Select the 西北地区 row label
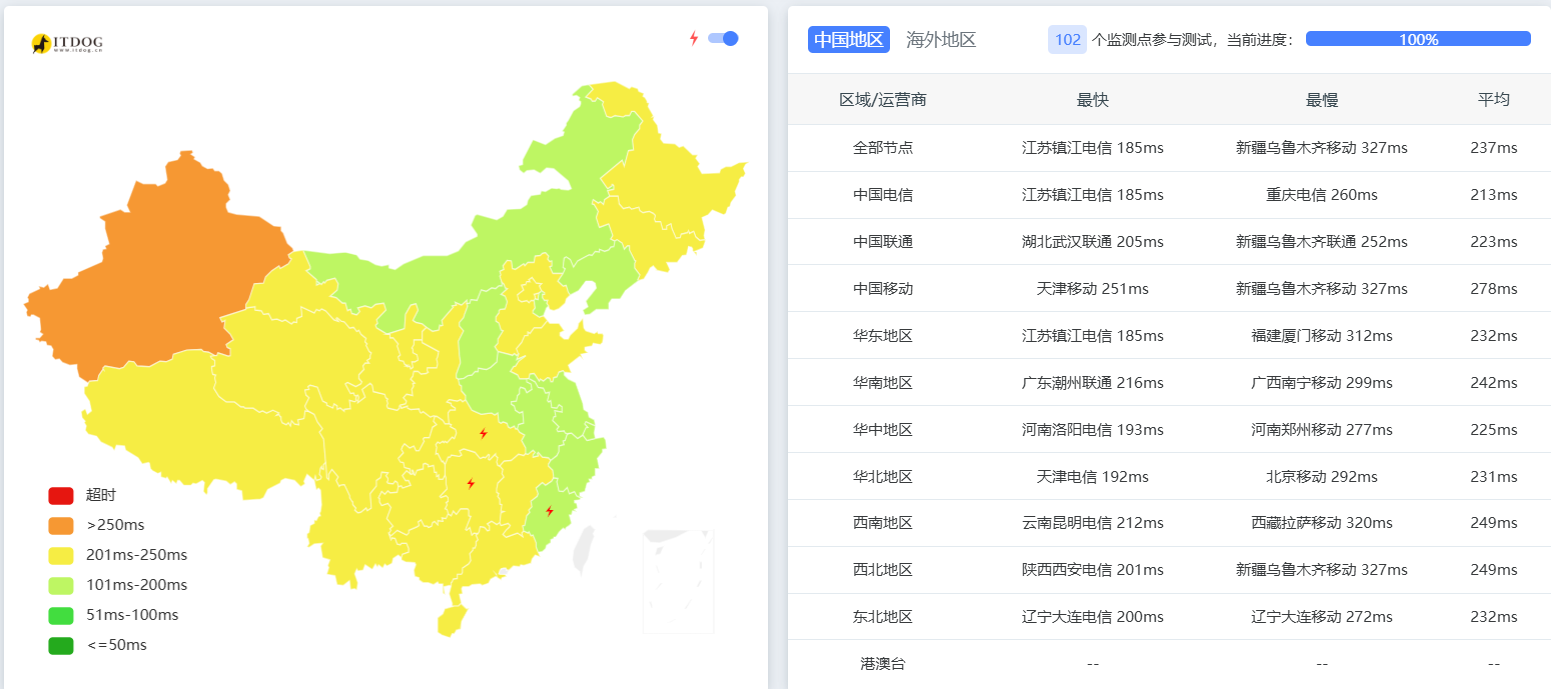 [x=883, y=570]
